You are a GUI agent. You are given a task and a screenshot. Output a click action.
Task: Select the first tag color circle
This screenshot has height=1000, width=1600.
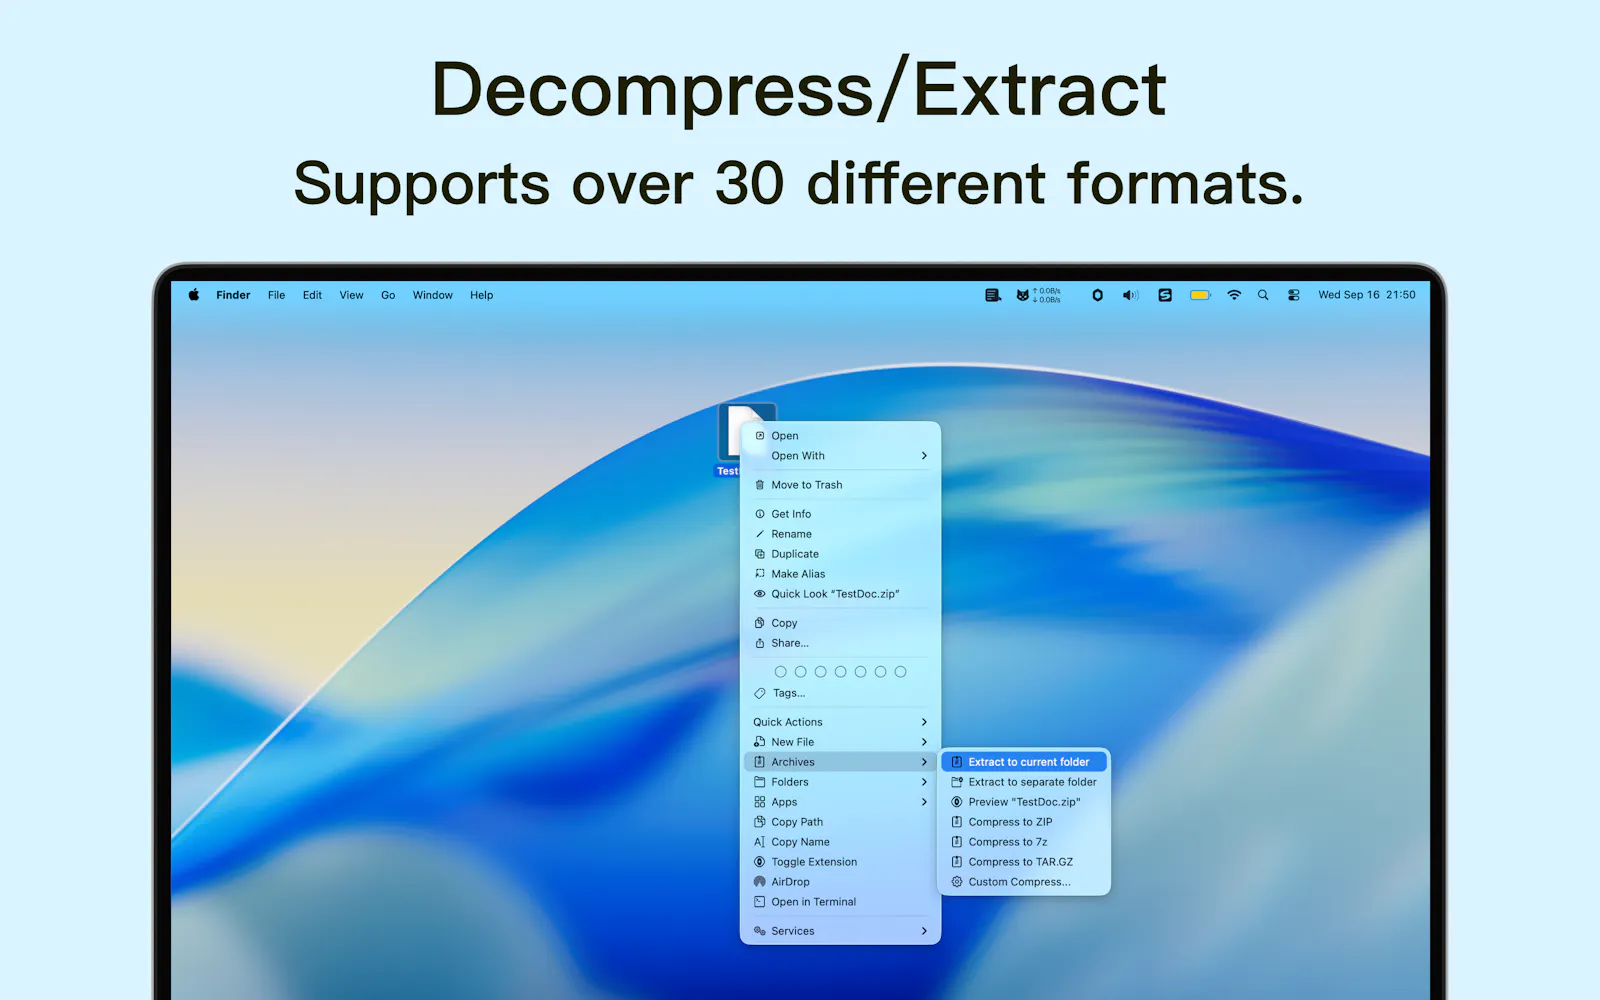pyautogui.click(x=781, y=672)
